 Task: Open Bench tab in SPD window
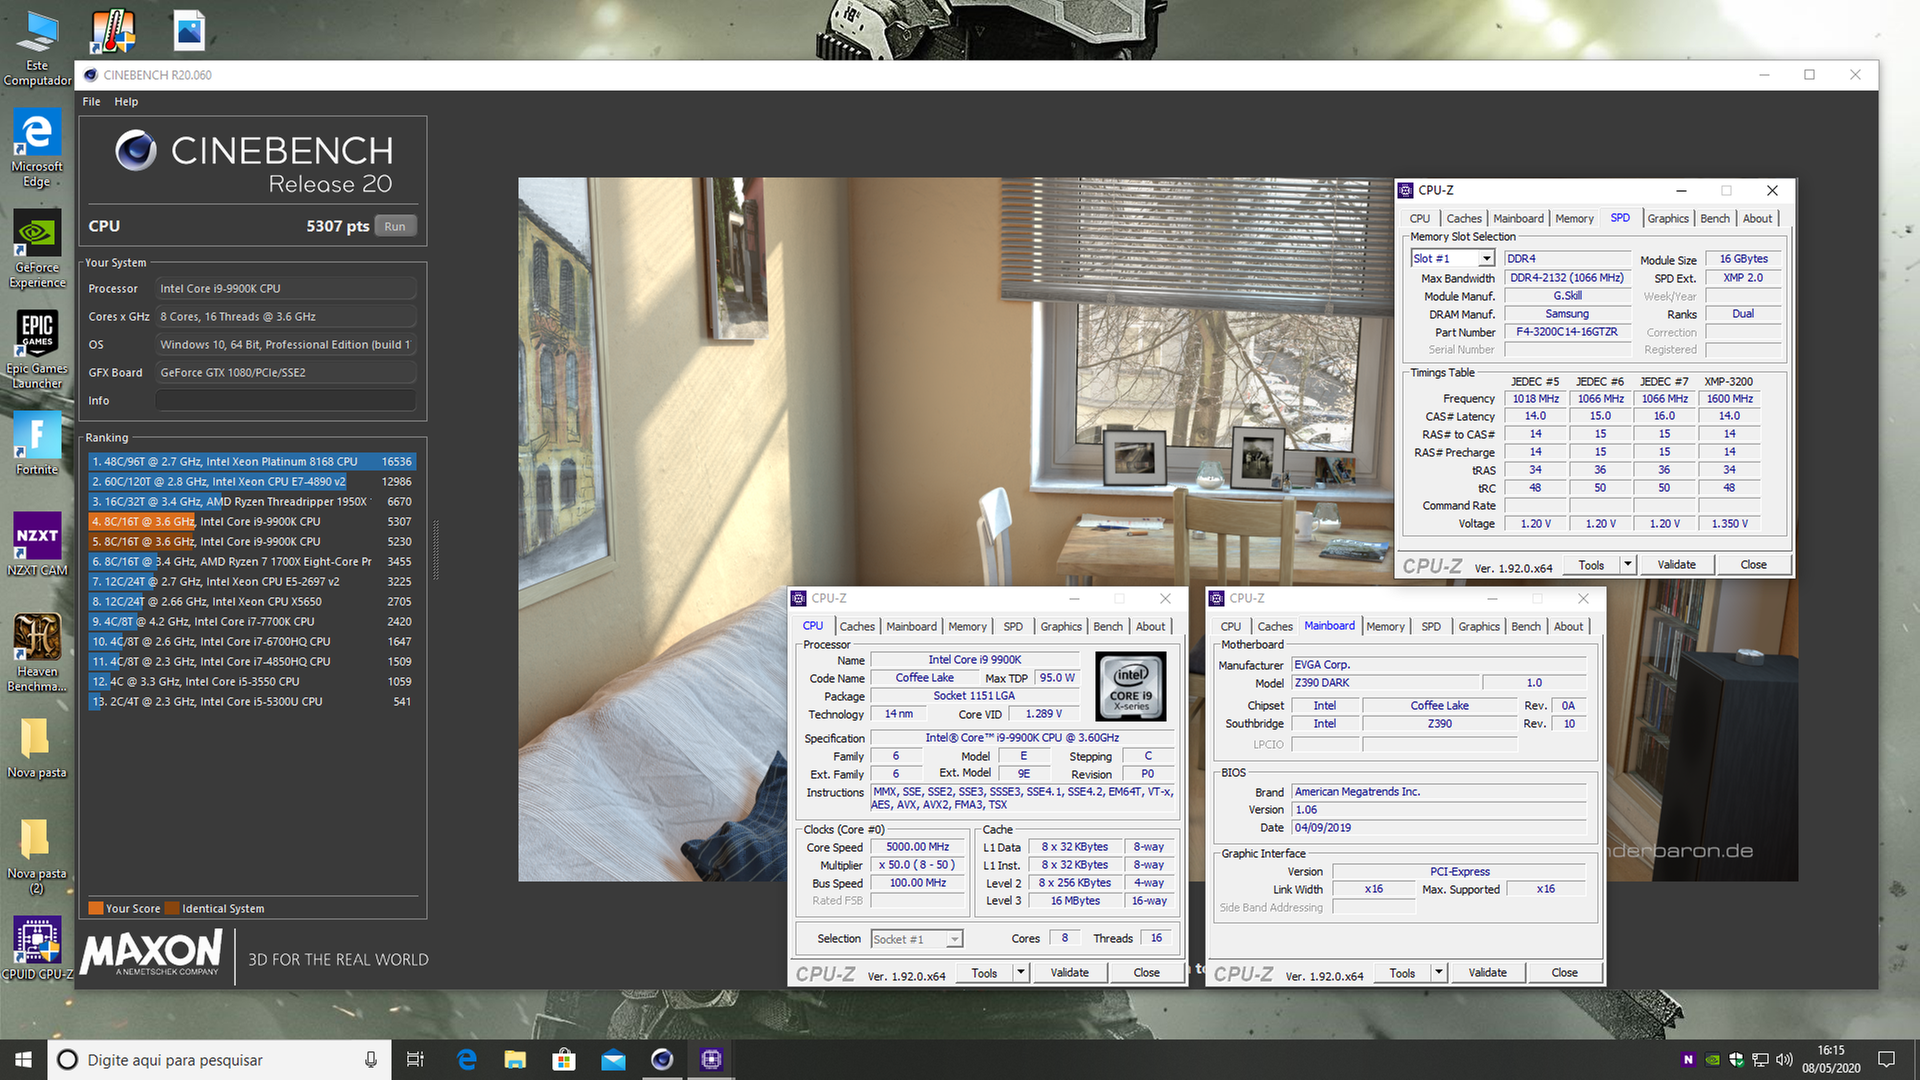(1714, 219)
